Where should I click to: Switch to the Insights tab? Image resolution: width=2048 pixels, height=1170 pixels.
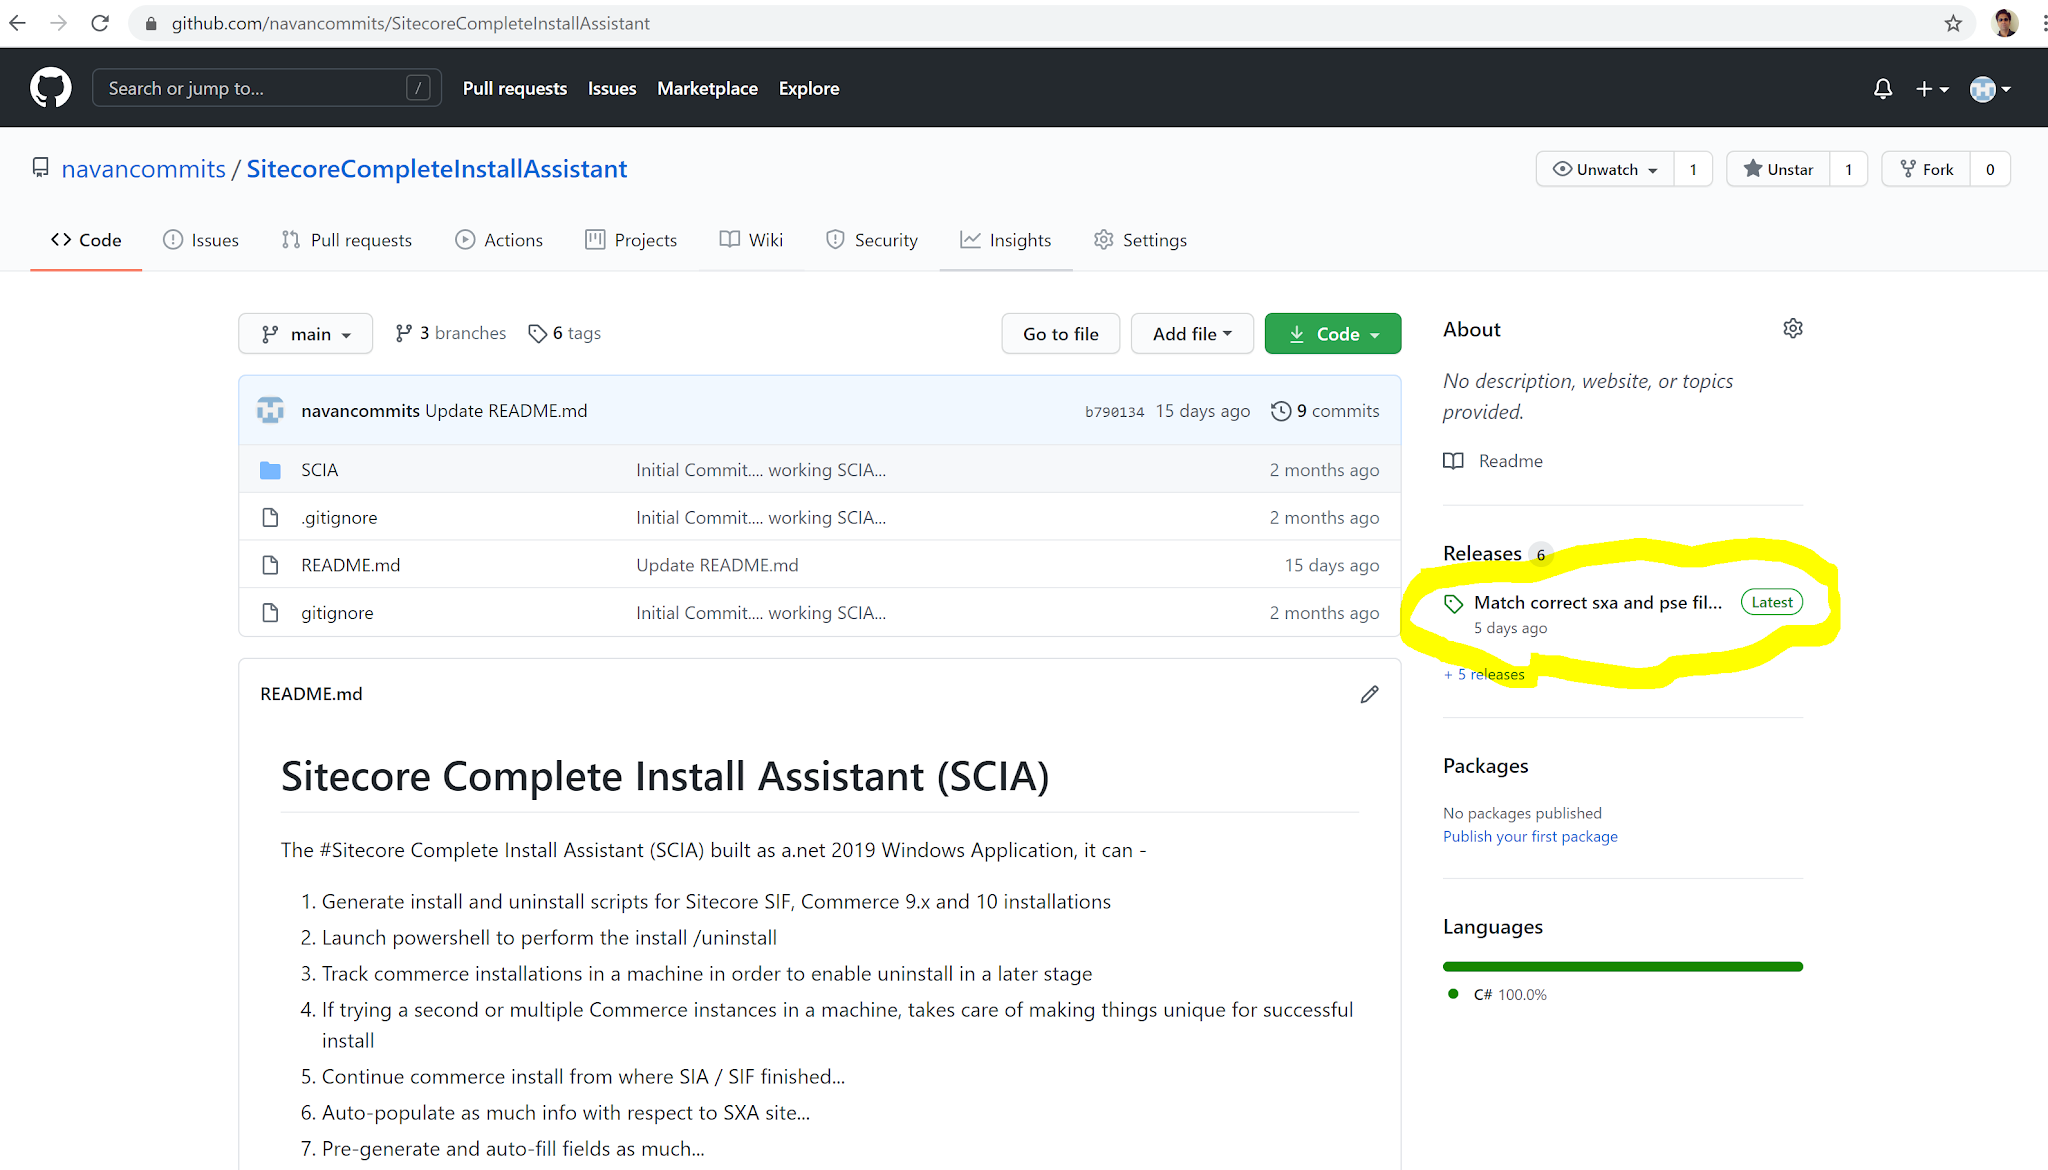(1006, 240)
